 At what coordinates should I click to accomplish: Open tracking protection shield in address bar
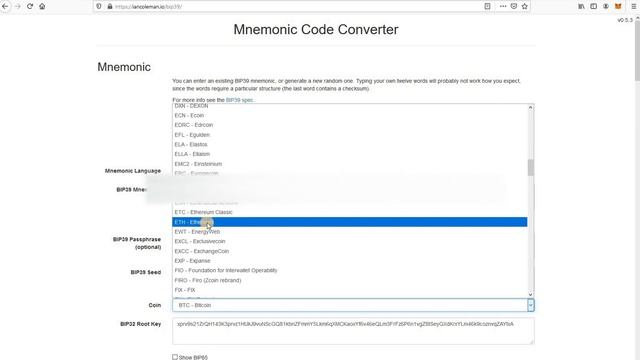[99, 7]
